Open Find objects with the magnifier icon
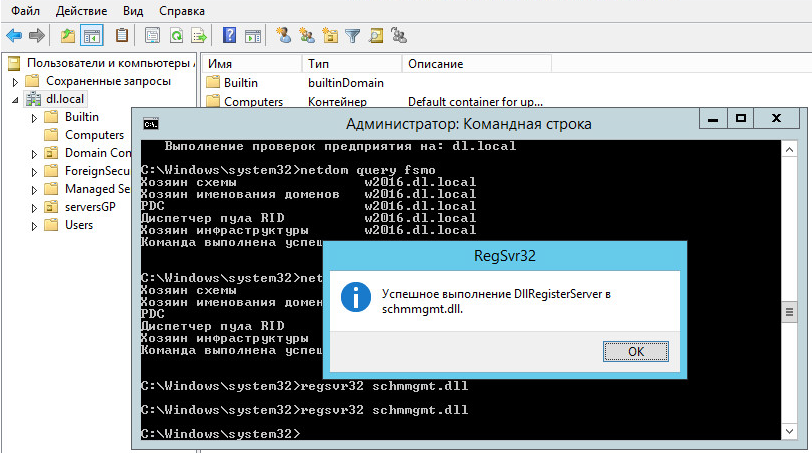 click(x=376, y=36)
